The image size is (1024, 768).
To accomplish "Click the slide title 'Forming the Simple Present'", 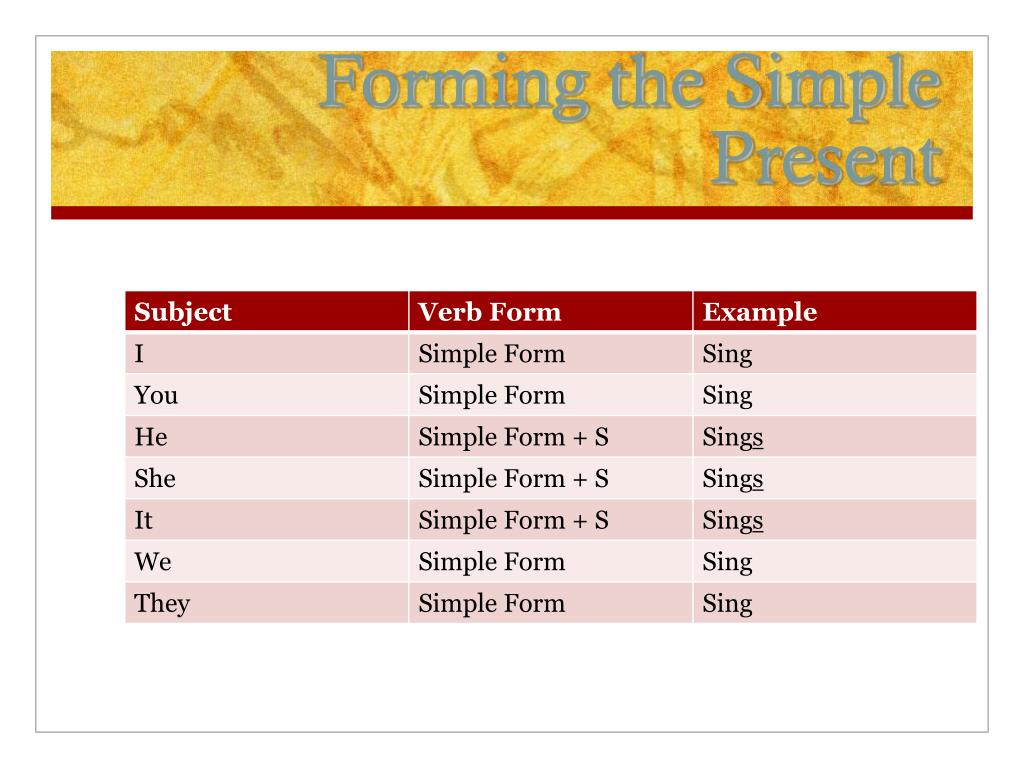I will 631,120.
